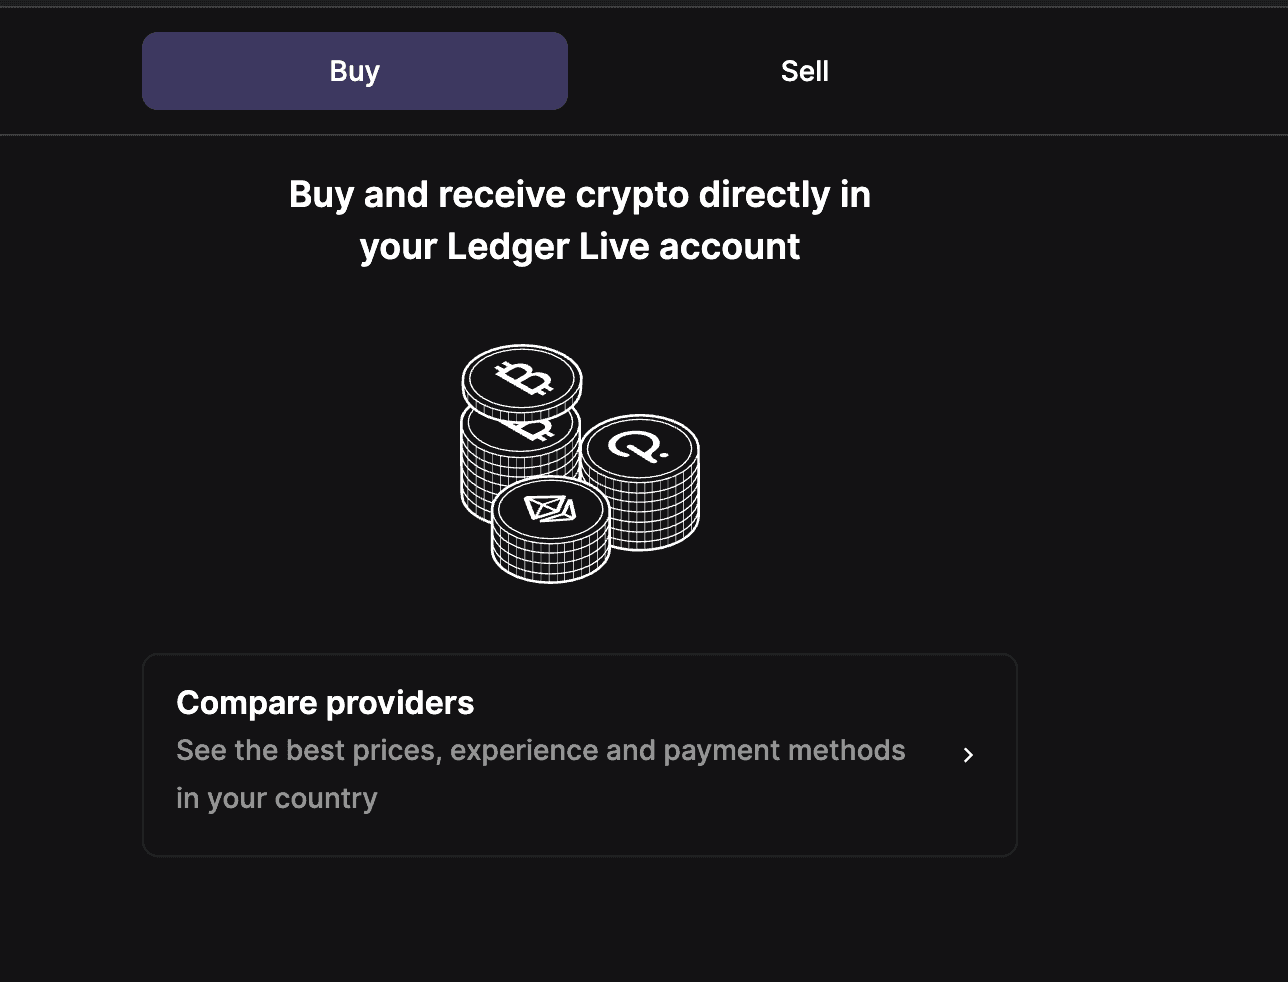Image resolution: width=1288 pixels, height=982 pixels.
Task: Click the Ethereum coin icon
Action: [x=550, y=509]
